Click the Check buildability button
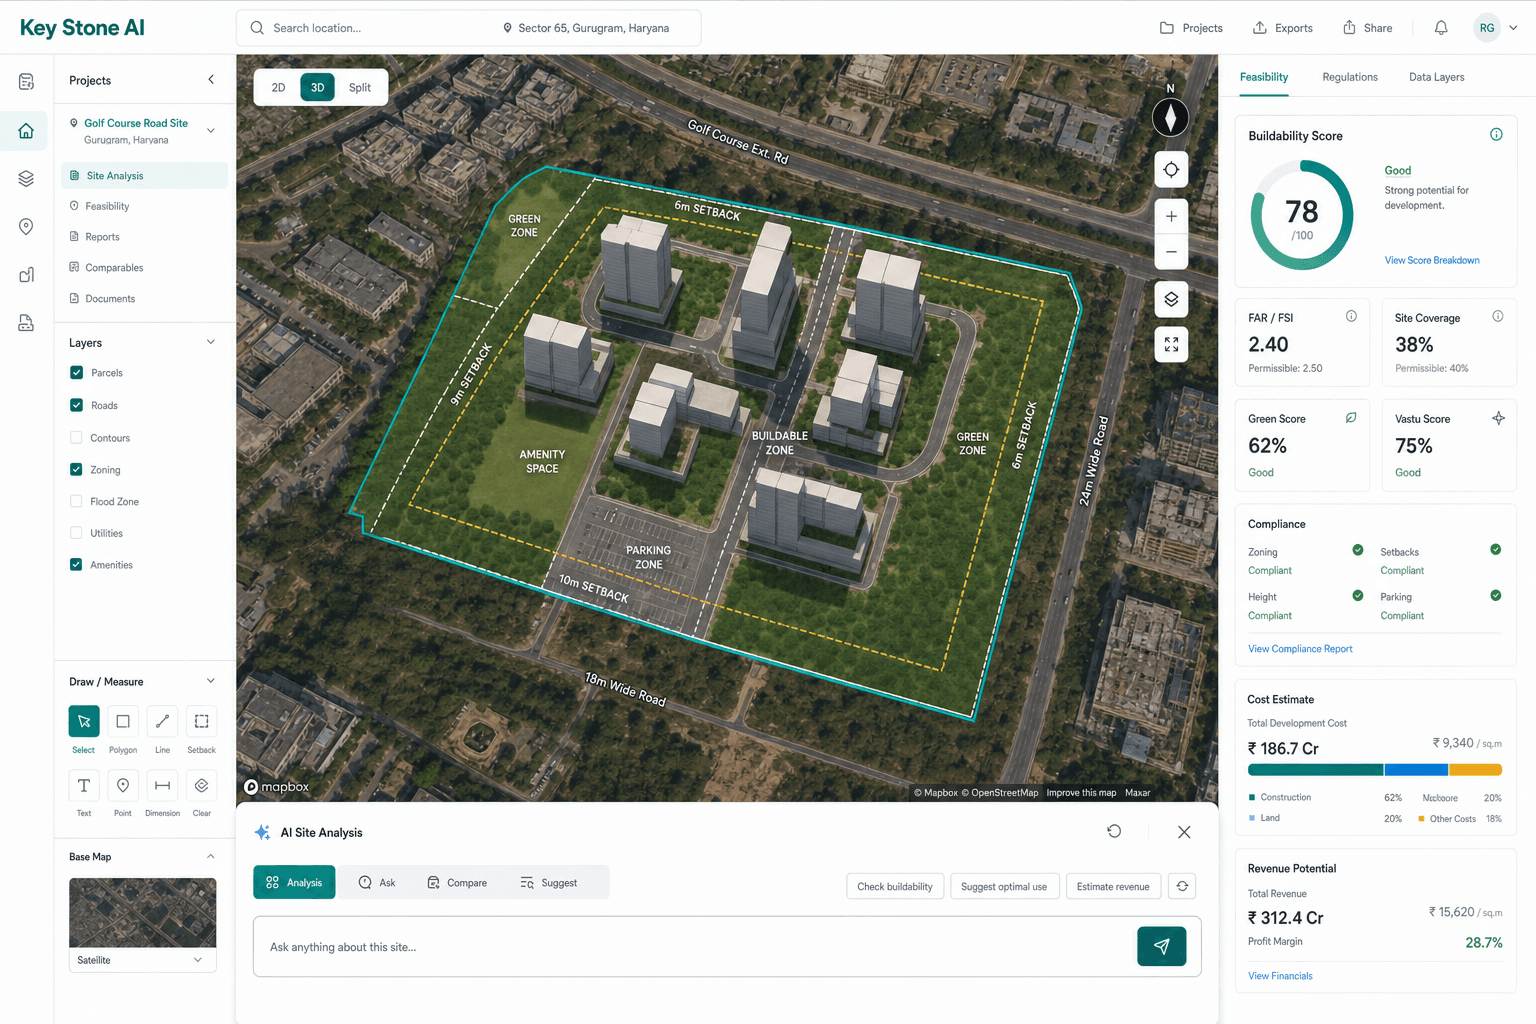The image size is (1536, 1024). (x=895, y=886)
